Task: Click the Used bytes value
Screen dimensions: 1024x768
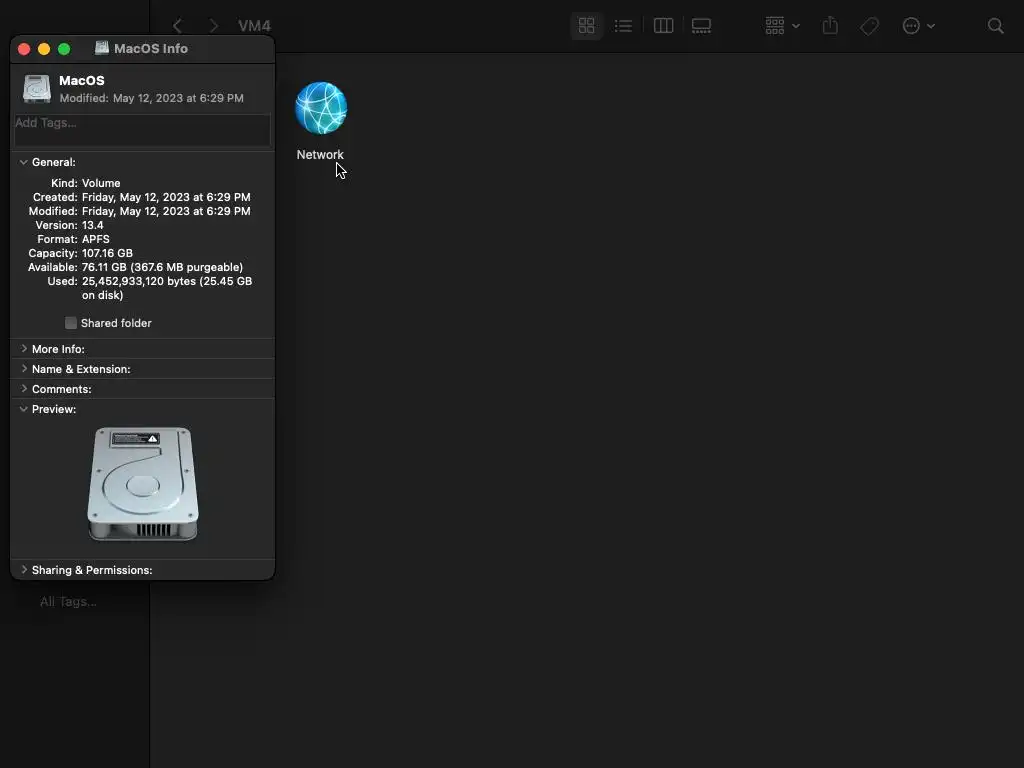Action: 167,288
